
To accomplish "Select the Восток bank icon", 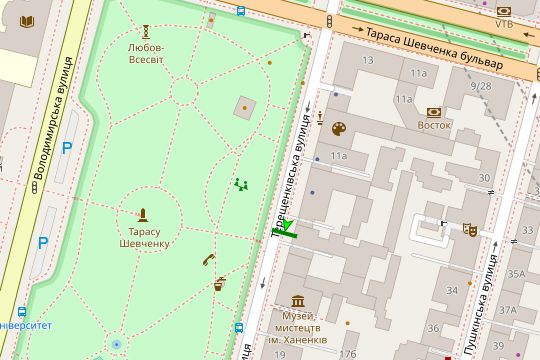I will (x=434, y=112).
